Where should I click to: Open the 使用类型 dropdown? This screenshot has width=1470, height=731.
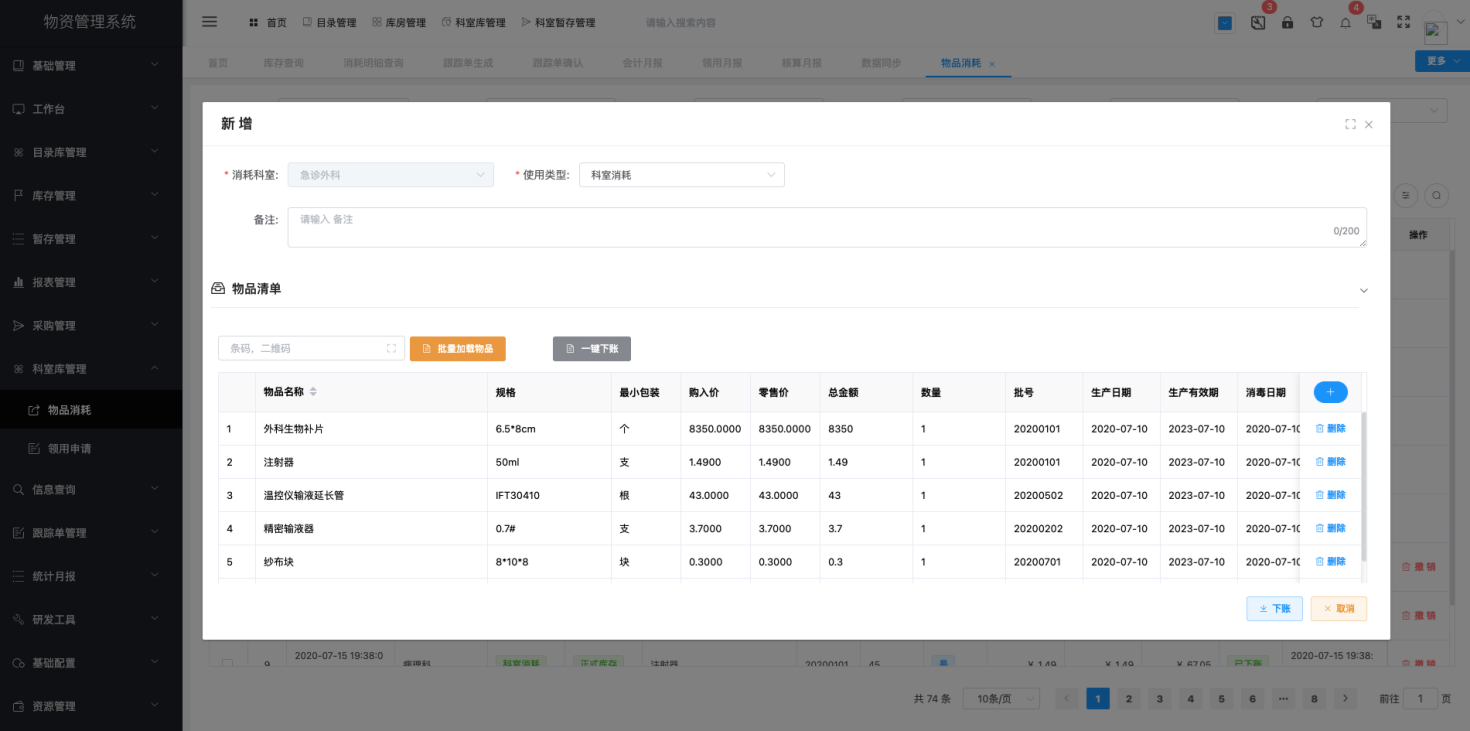[x=681, y=175]
